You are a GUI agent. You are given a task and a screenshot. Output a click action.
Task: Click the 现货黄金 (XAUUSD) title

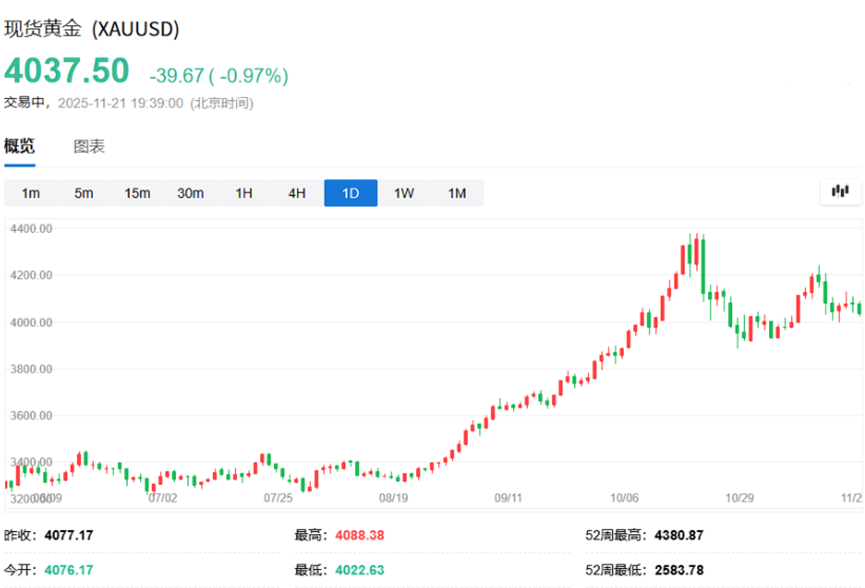92,29
